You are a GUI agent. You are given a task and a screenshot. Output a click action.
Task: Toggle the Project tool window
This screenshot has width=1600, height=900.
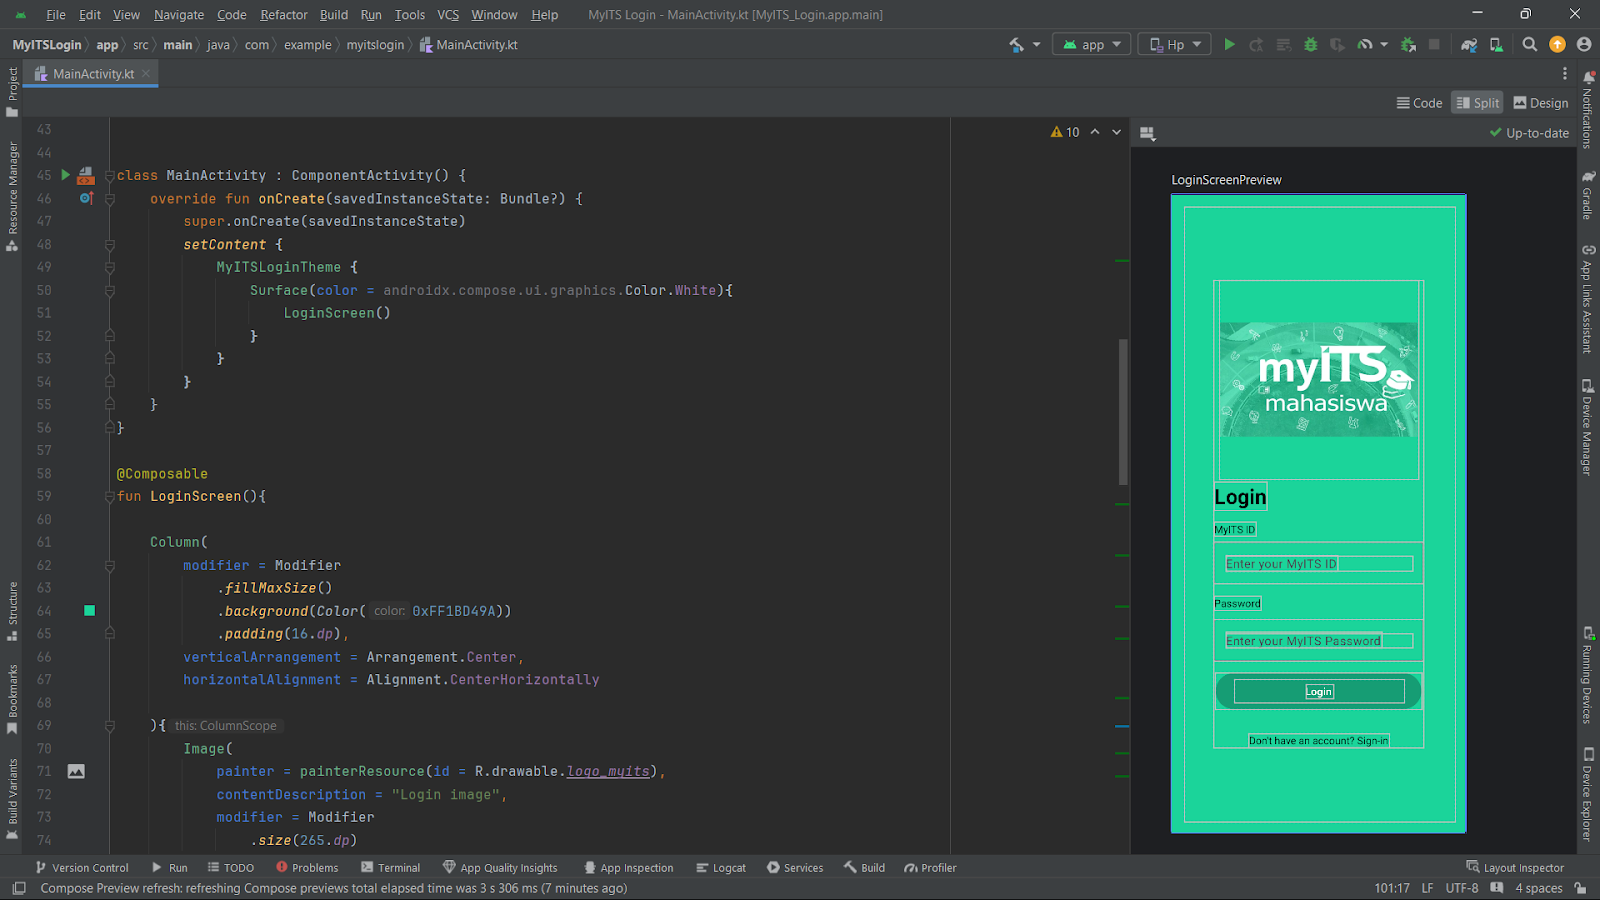point(12,92)
